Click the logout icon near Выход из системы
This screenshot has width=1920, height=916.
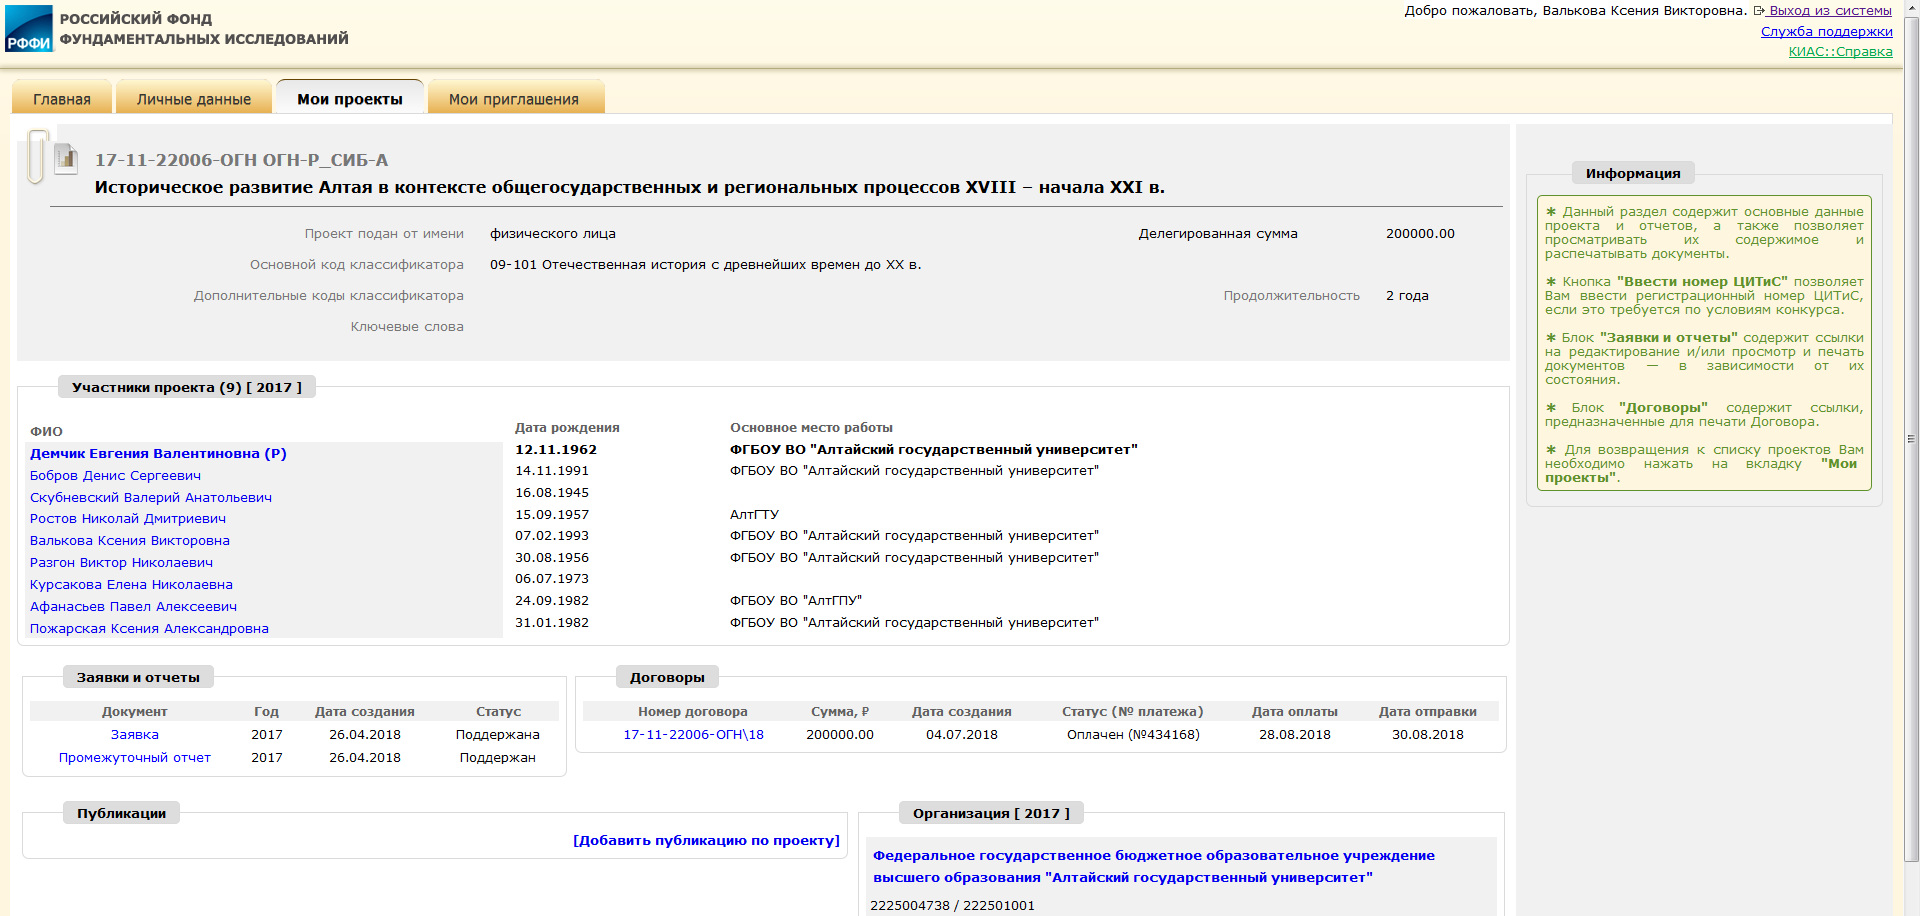pos(1758,11)
